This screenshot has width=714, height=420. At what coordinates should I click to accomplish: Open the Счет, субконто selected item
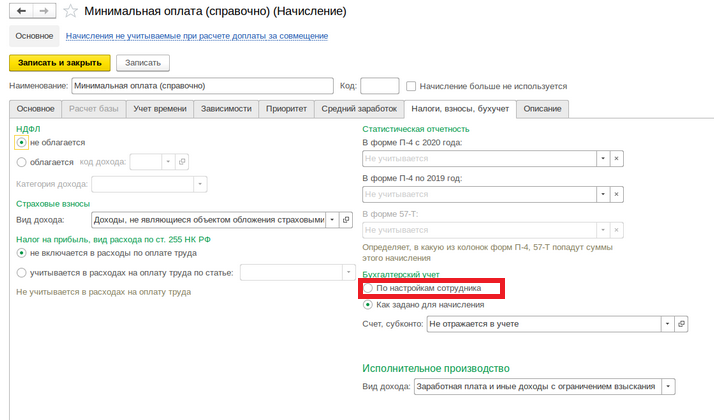pos(681,324)
